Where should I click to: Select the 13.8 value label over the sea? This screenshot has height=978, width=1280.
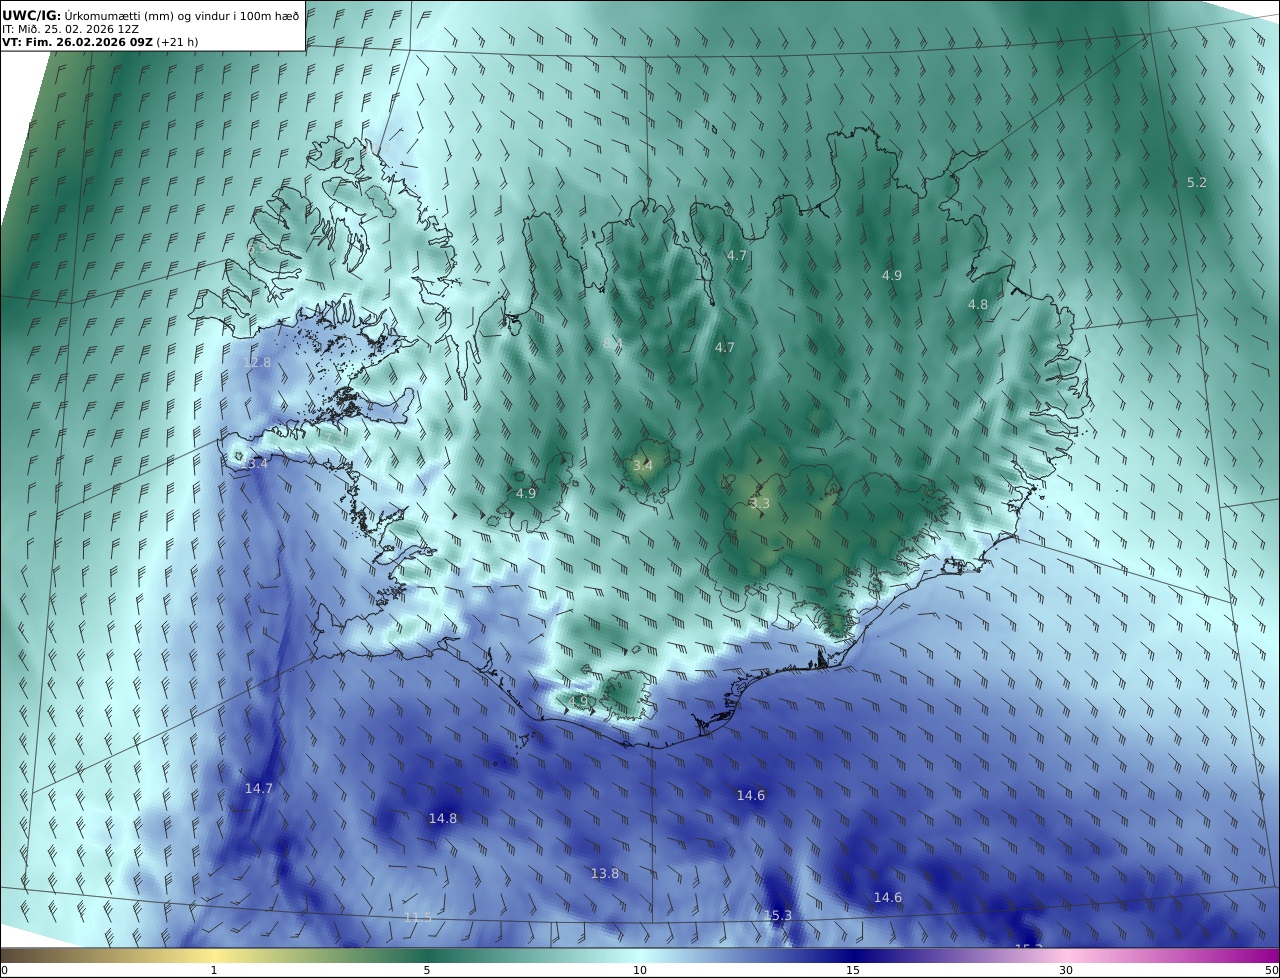(x=604, y=874)
